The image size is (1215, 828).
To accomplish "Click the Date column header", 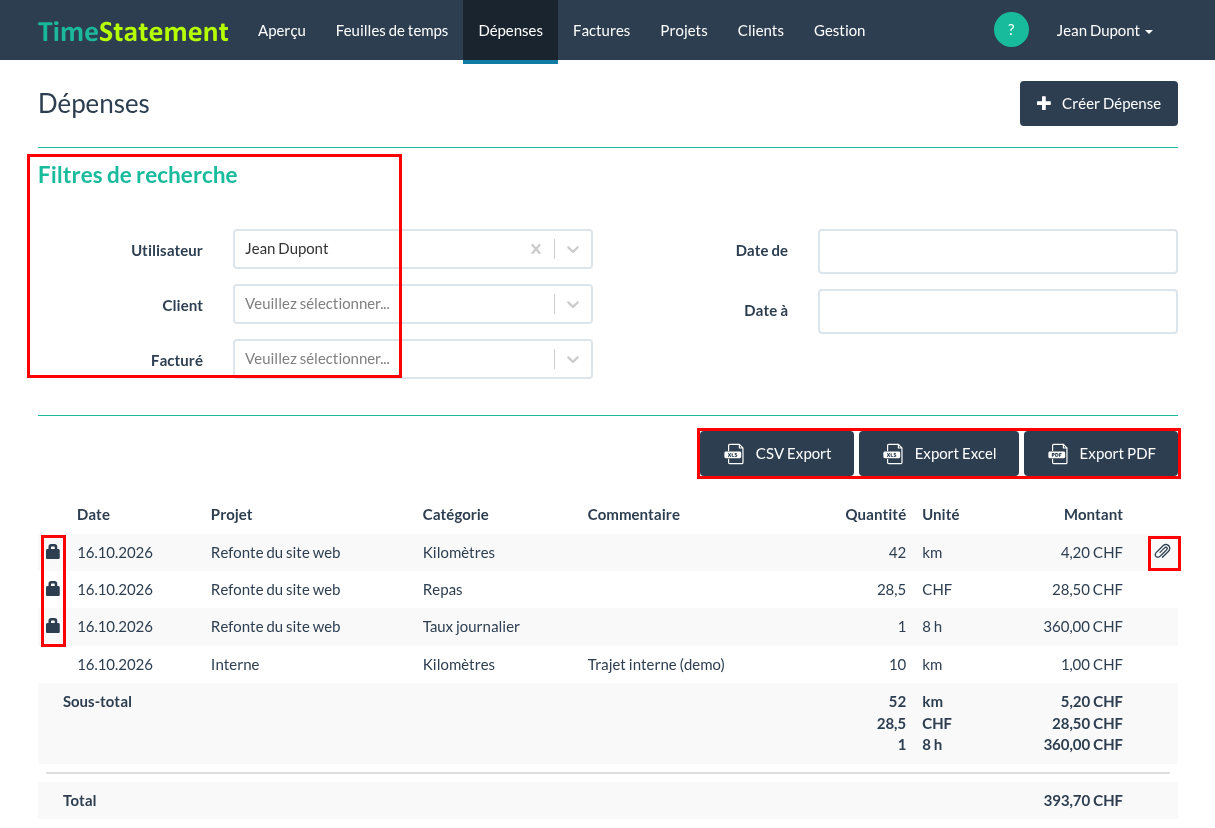I will (x=94, y=515).
